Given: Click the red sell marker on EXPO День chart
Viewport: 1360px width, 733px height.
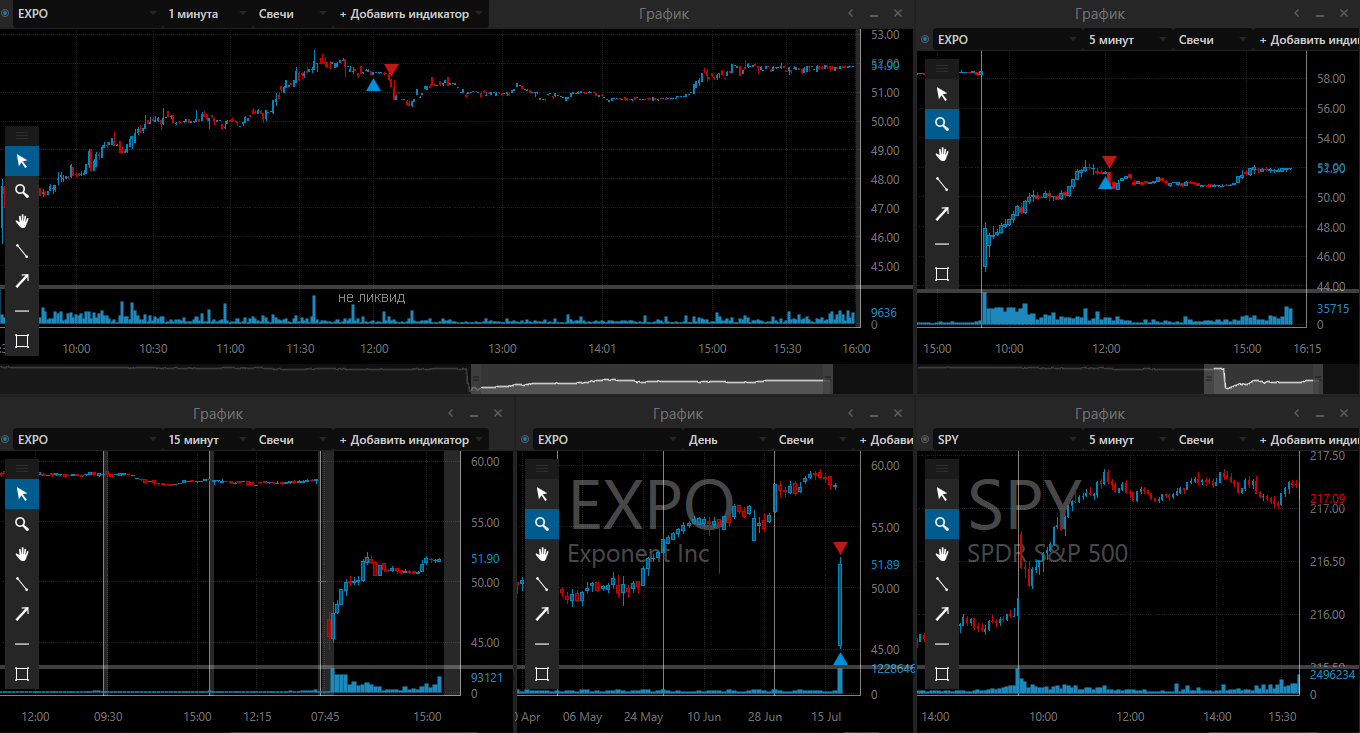Looking at the screenshot, I should coord(840,548).
